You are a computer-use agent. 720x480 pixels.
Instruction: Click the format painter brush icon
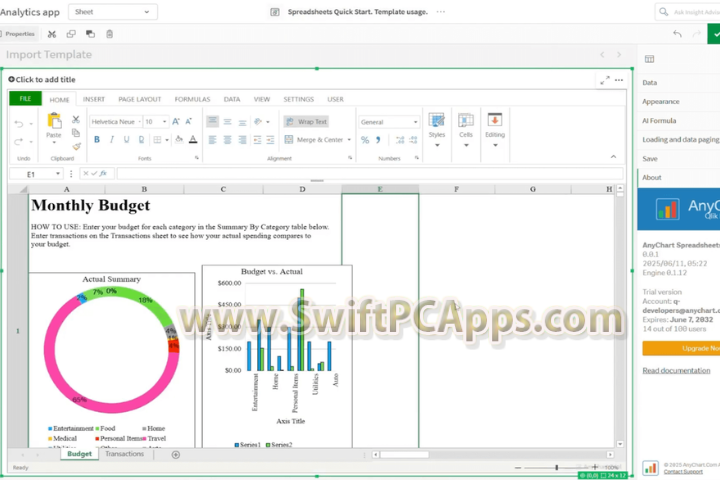pos(76,147)
